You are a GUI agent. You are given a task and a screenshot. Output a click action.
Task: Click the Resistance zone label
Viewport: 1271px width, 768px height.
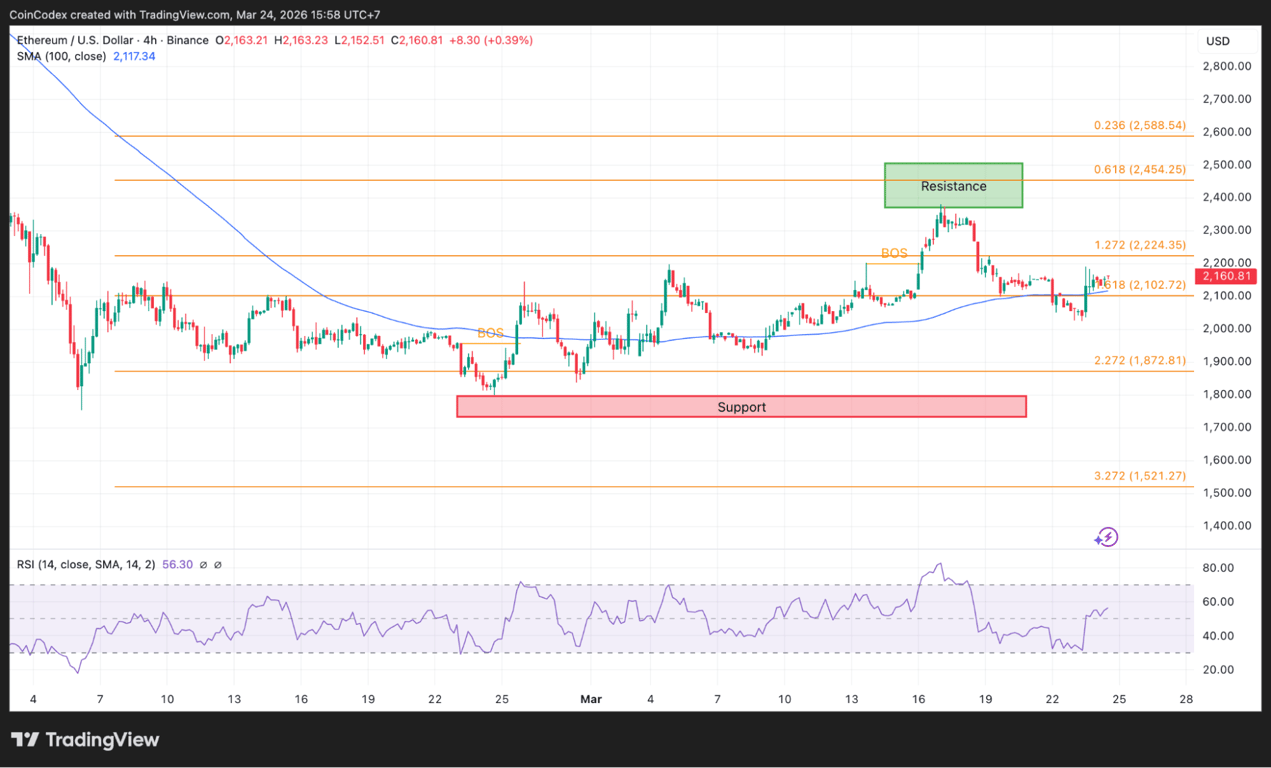click(x=952, y=186)
